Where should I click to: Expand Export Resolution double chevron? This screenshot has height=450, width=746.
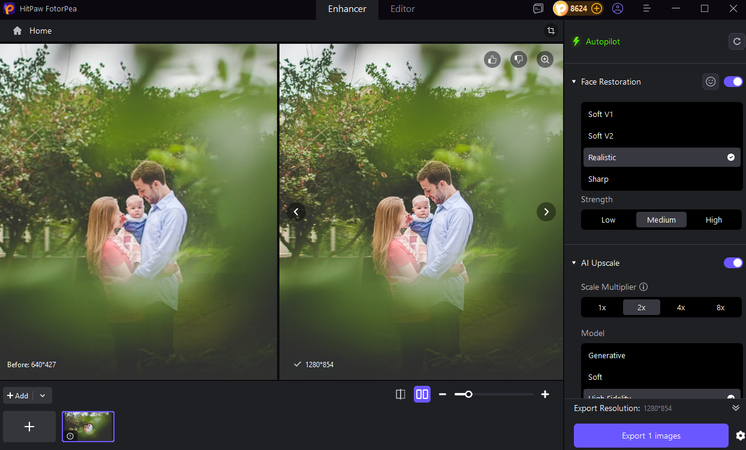(736, 408)
